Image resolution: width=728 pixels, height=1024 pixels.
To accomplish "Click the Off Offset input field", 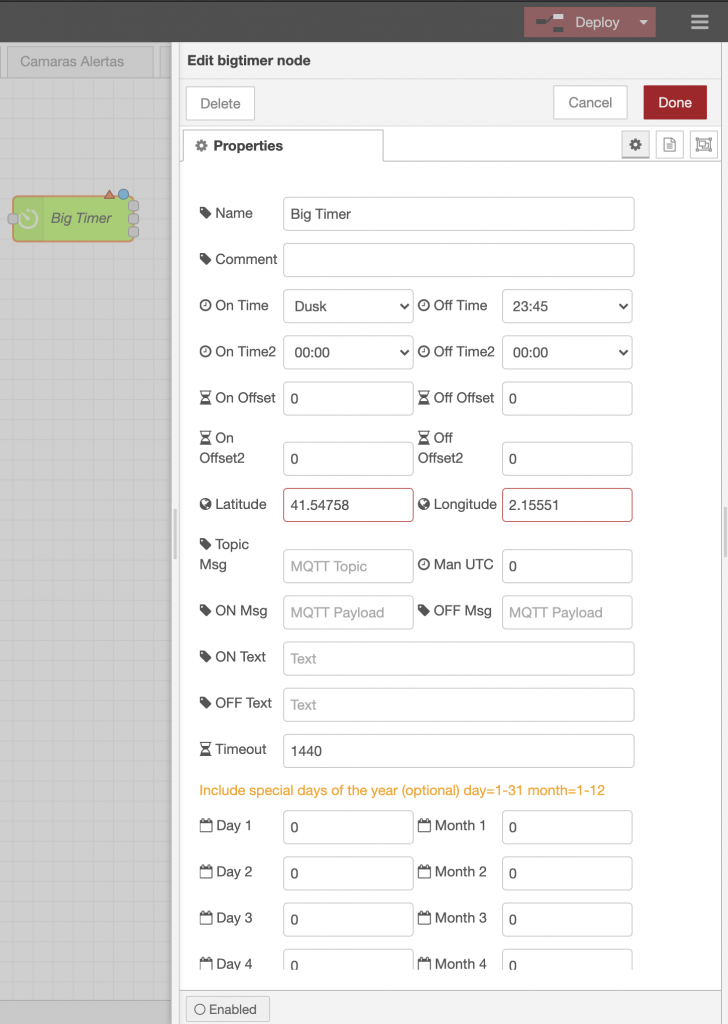I will [x=567, y=398].
